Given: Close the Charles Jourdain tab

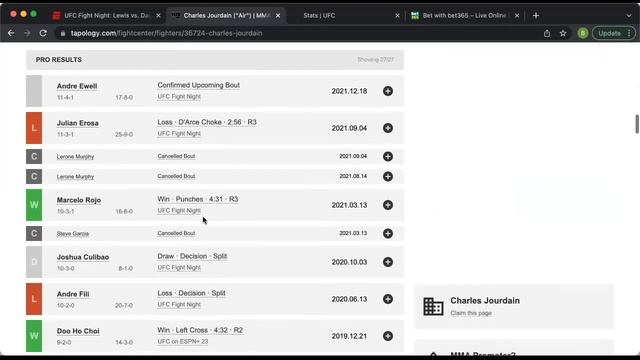Looking at the screenshot, I should (278, 16).
